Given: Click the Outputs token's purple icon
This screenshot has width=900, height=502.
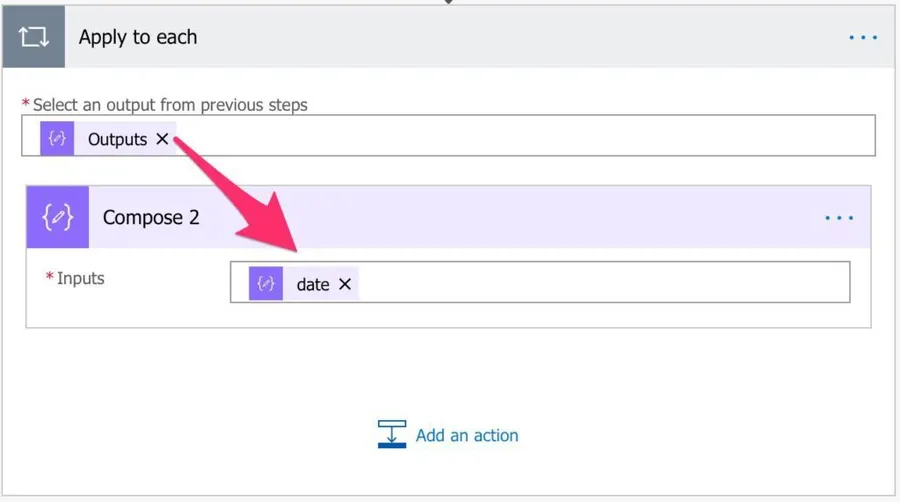Looking at the screenshot, I should tap(57, 139).
